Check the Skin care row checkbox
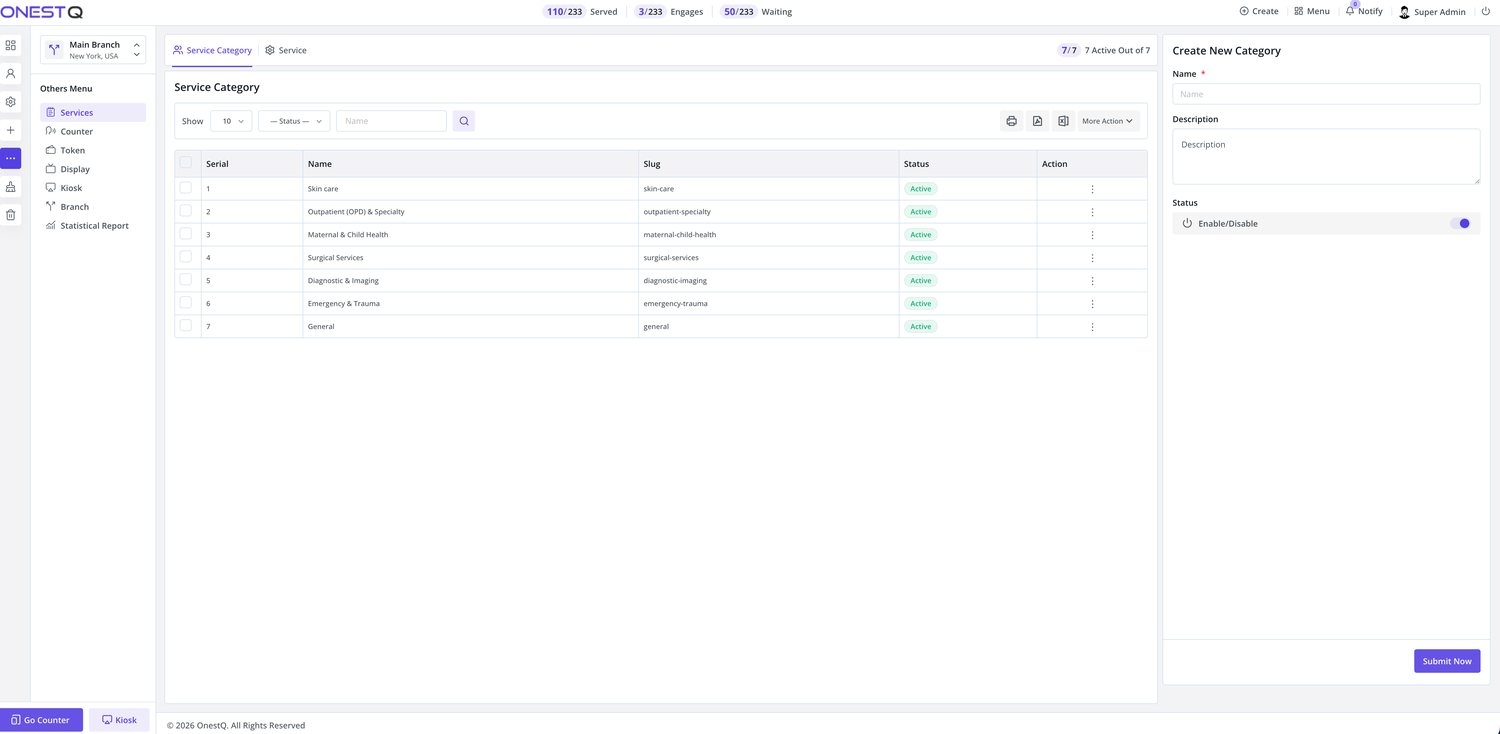 pyautogui.click(x=185, y=187)
